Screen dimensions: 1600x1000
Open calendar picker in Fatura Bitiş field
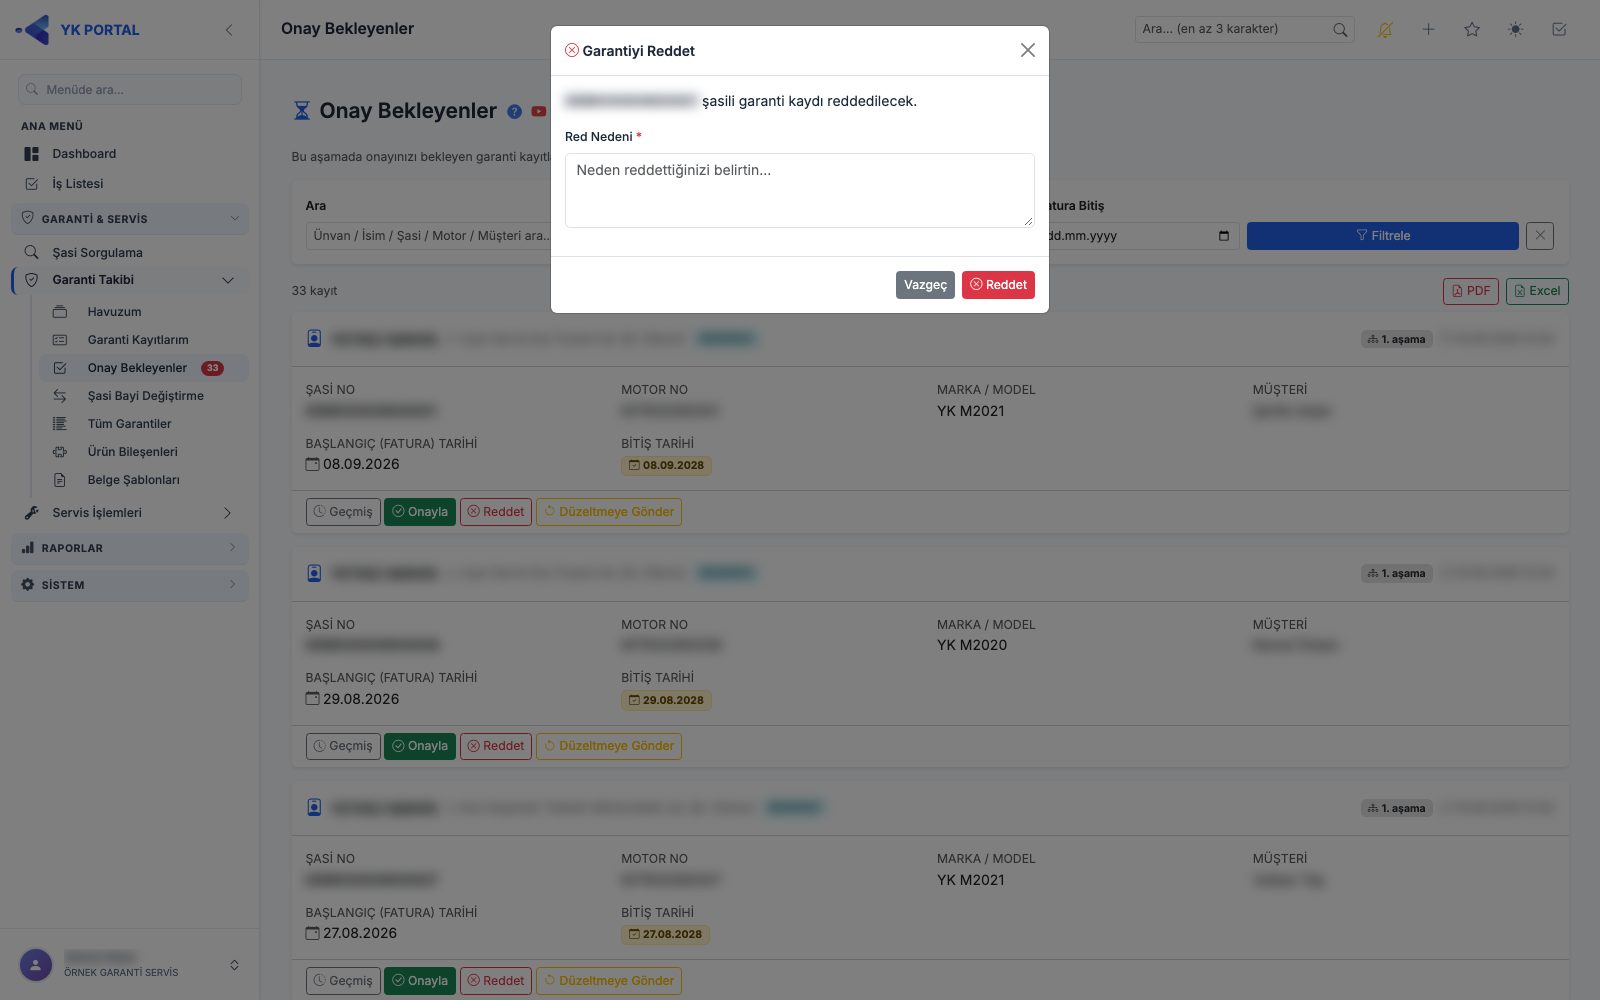tap(1224, 236)
